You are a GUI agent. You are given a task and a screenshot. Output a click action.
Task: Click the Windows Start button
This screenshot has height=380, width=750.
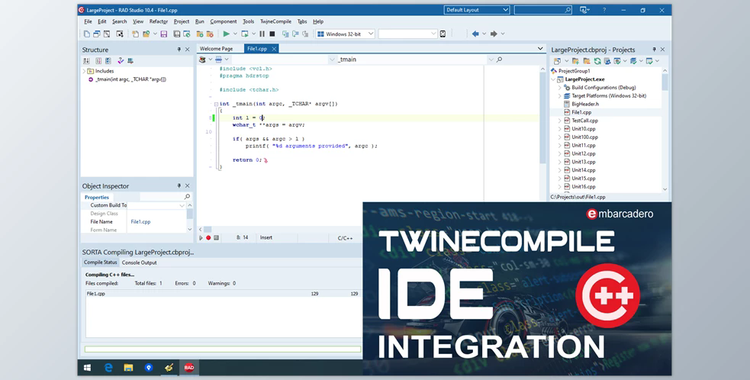tap(88, 368)
